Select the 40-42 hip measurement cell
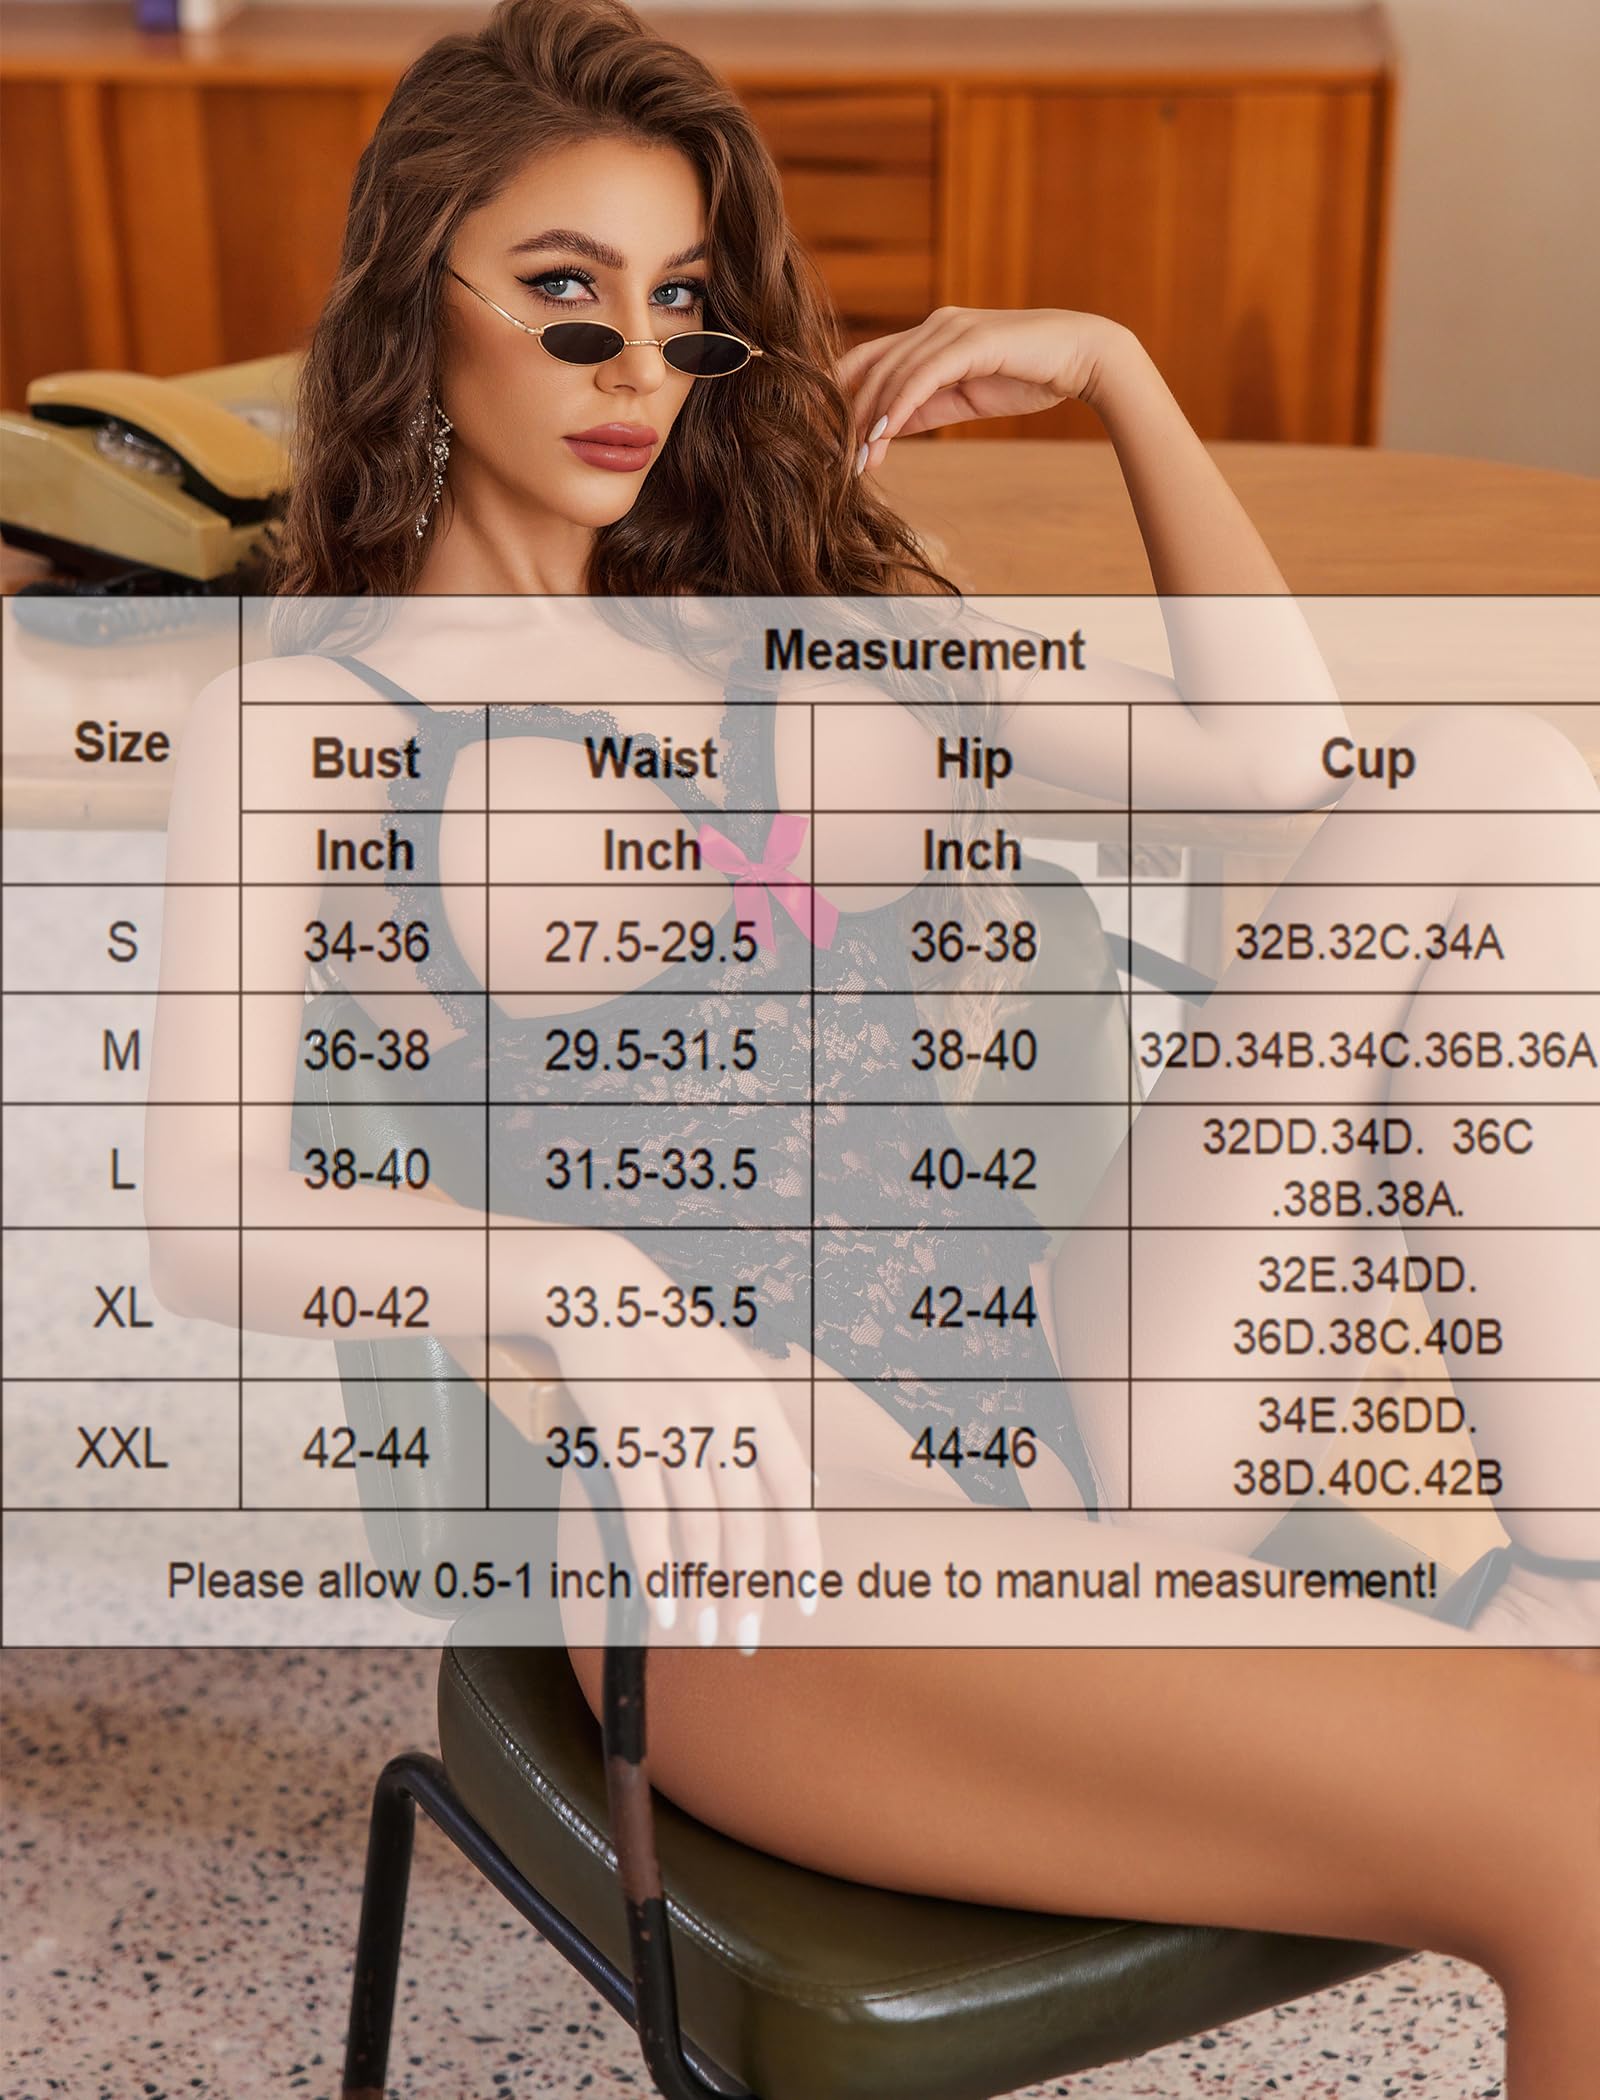 click(x=972, y=1168)
